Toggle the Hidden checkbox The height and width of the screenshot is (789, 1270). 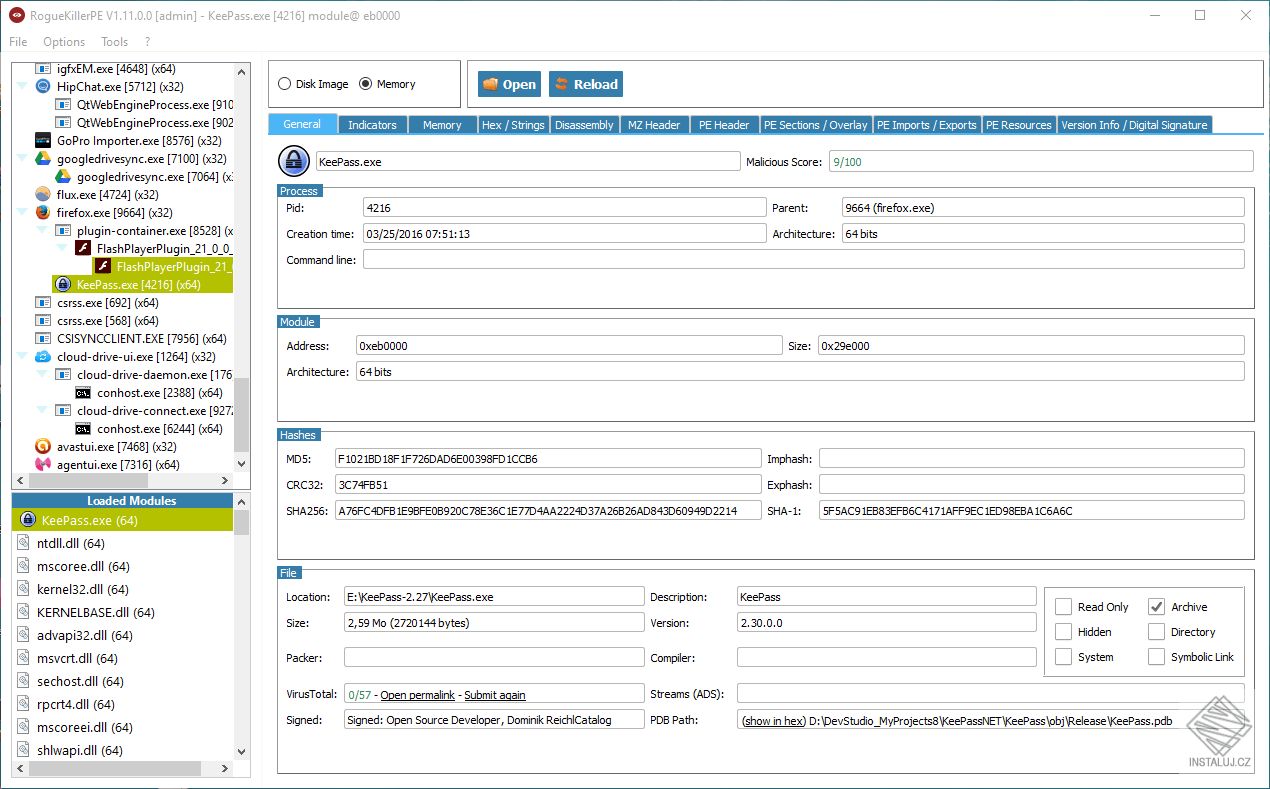coord(1063,632)
